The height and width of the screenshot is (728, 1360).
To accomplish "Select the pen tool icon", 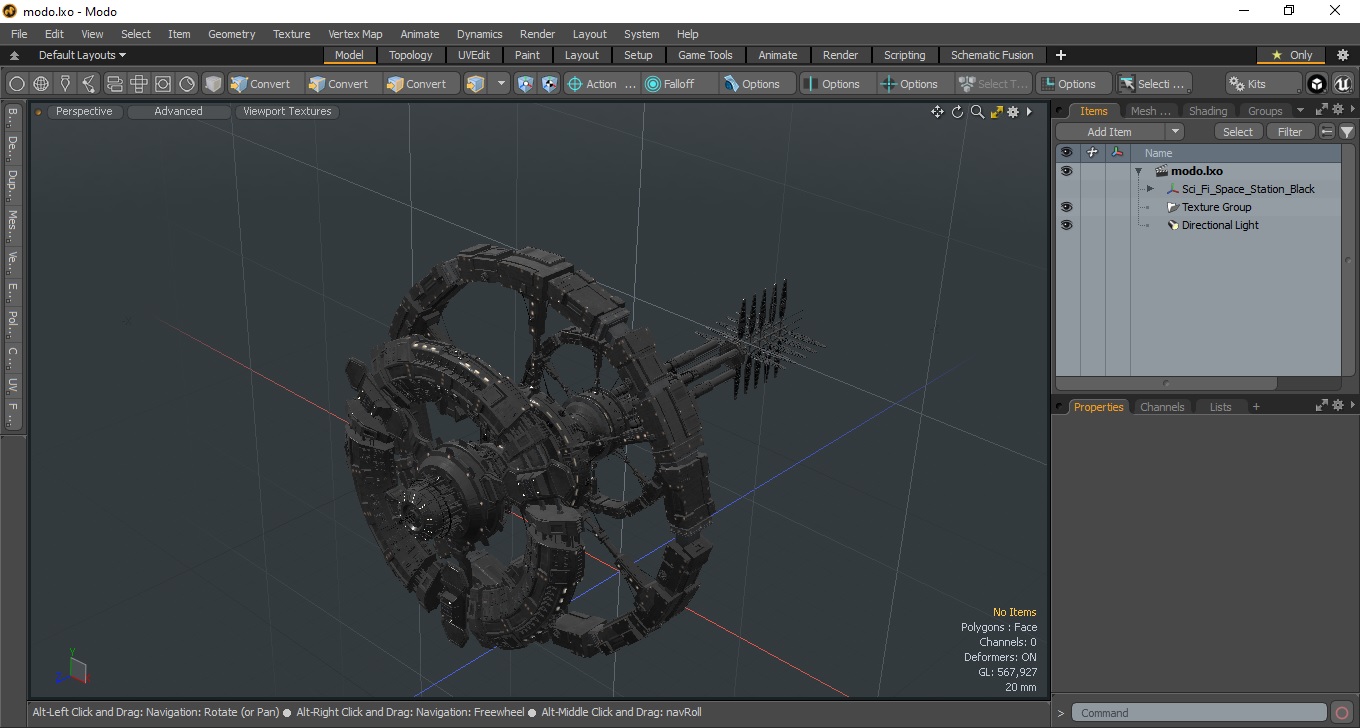I will (x=65, y=84).
